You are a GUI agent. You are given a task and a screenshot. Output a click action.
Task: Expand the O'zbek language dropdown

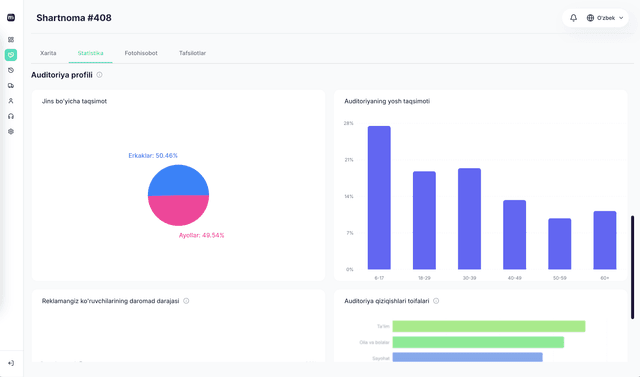pyautogui.click(x=605, y=18)
